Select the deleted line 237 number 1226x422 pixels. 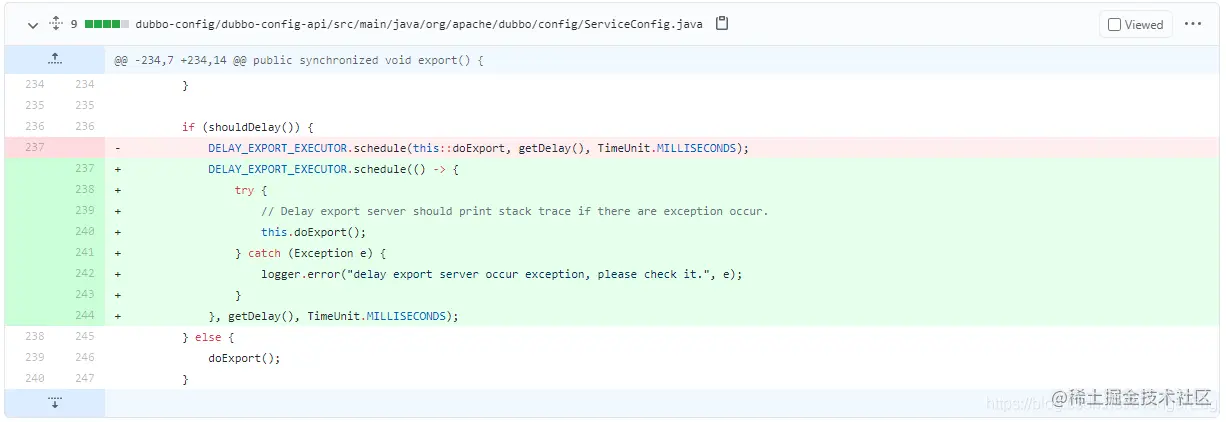34,148
